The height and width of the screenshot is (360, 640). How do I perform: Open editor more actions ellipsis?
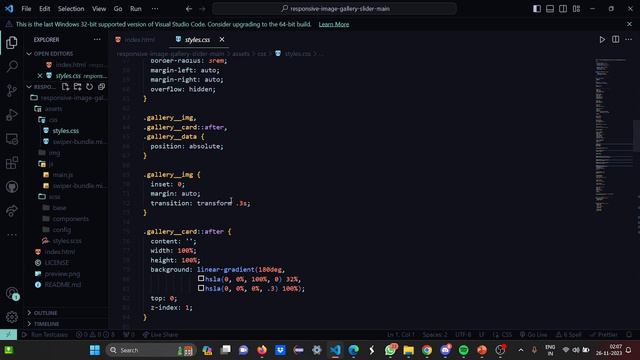tap(629, 40)
